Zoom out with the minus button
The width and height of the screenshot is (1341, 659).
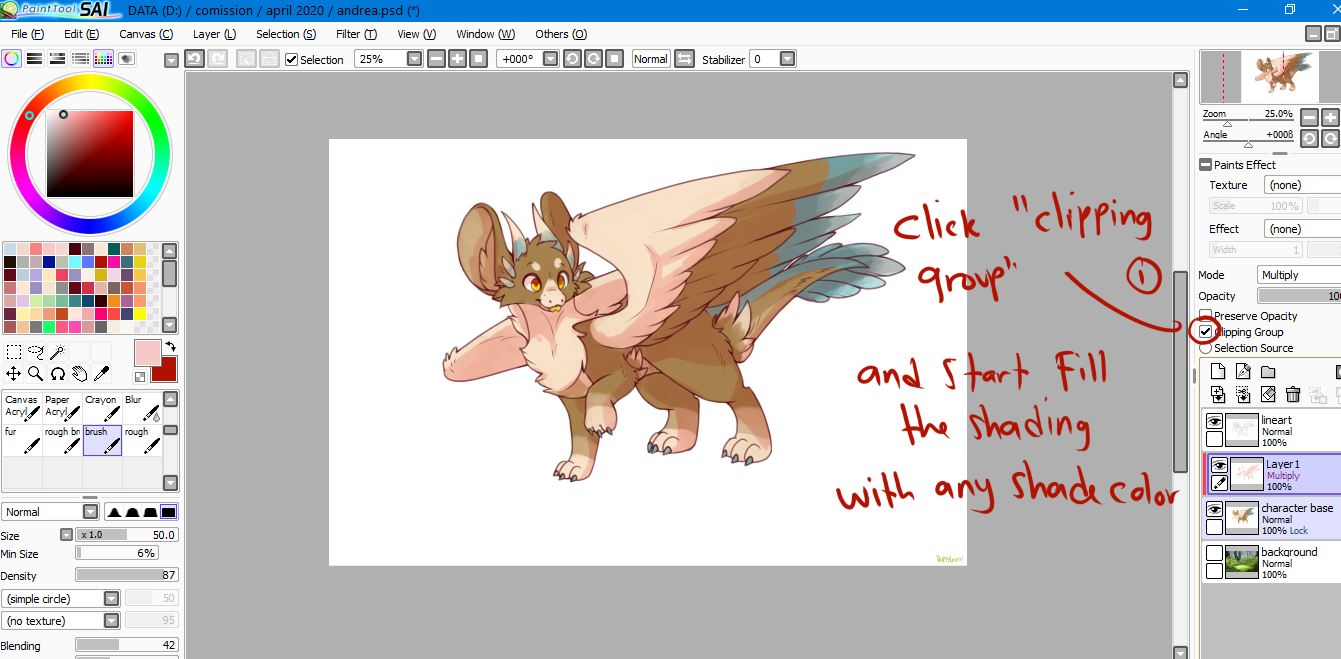pyautogui.click(x=436, y=59)
